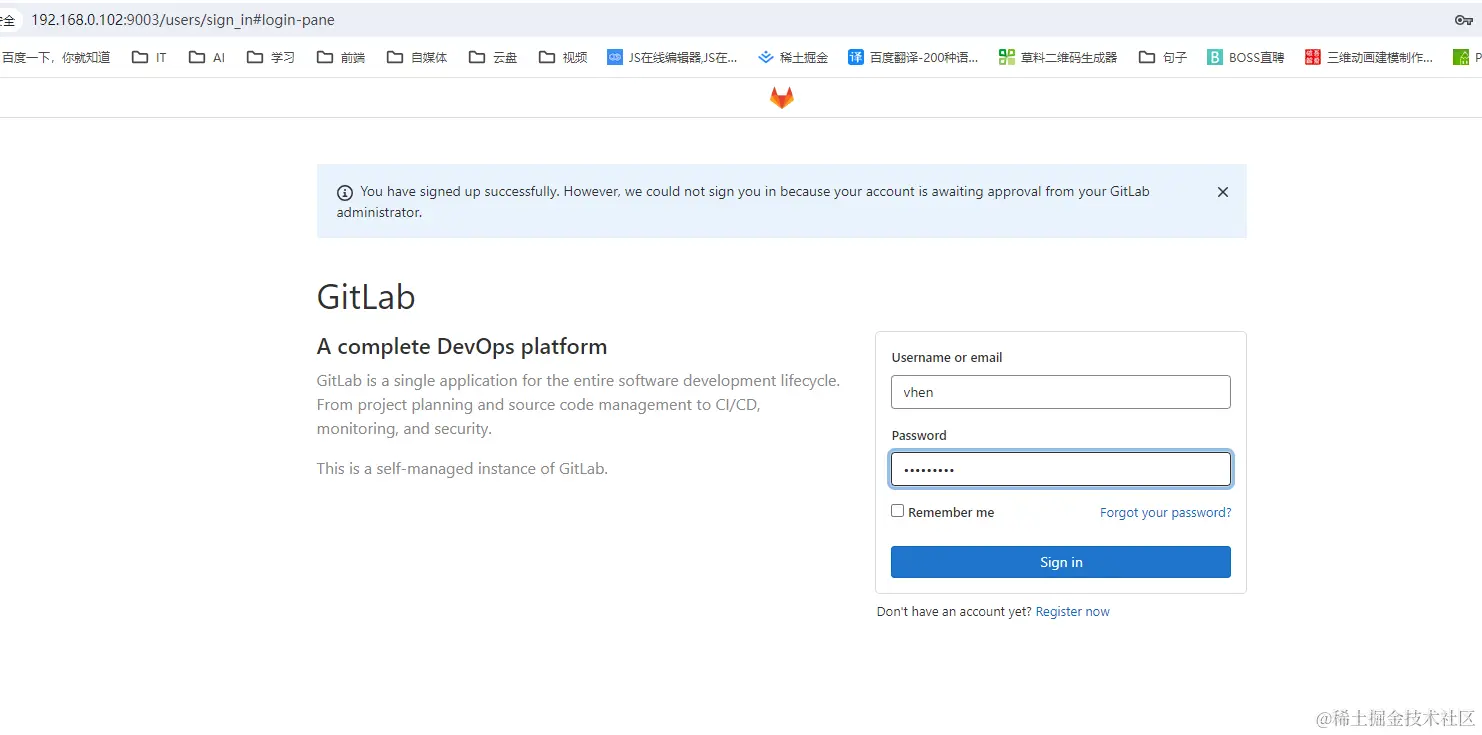The width and height of the screenshot is (1482, 735).
Task: Focus the Username or email field
Action: pos(1060,392)
